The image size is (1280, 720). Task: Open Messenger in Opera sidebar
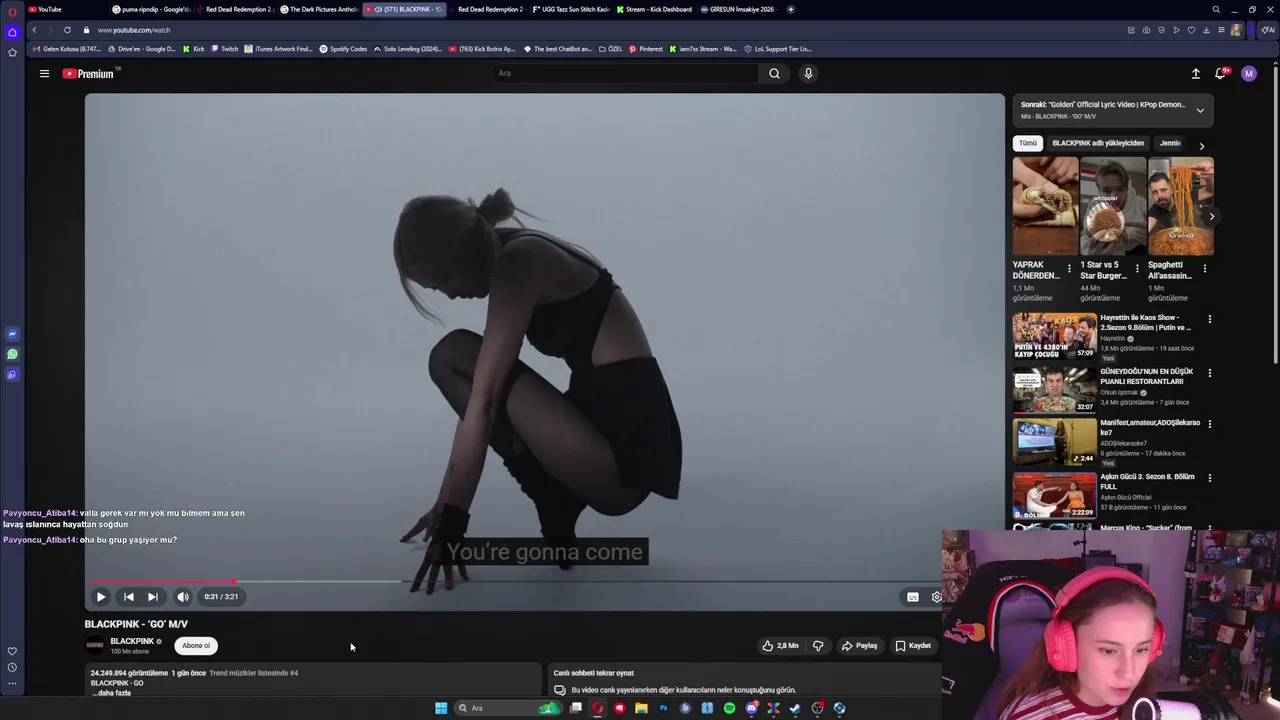pyautogui.click(x=12, y=334)
